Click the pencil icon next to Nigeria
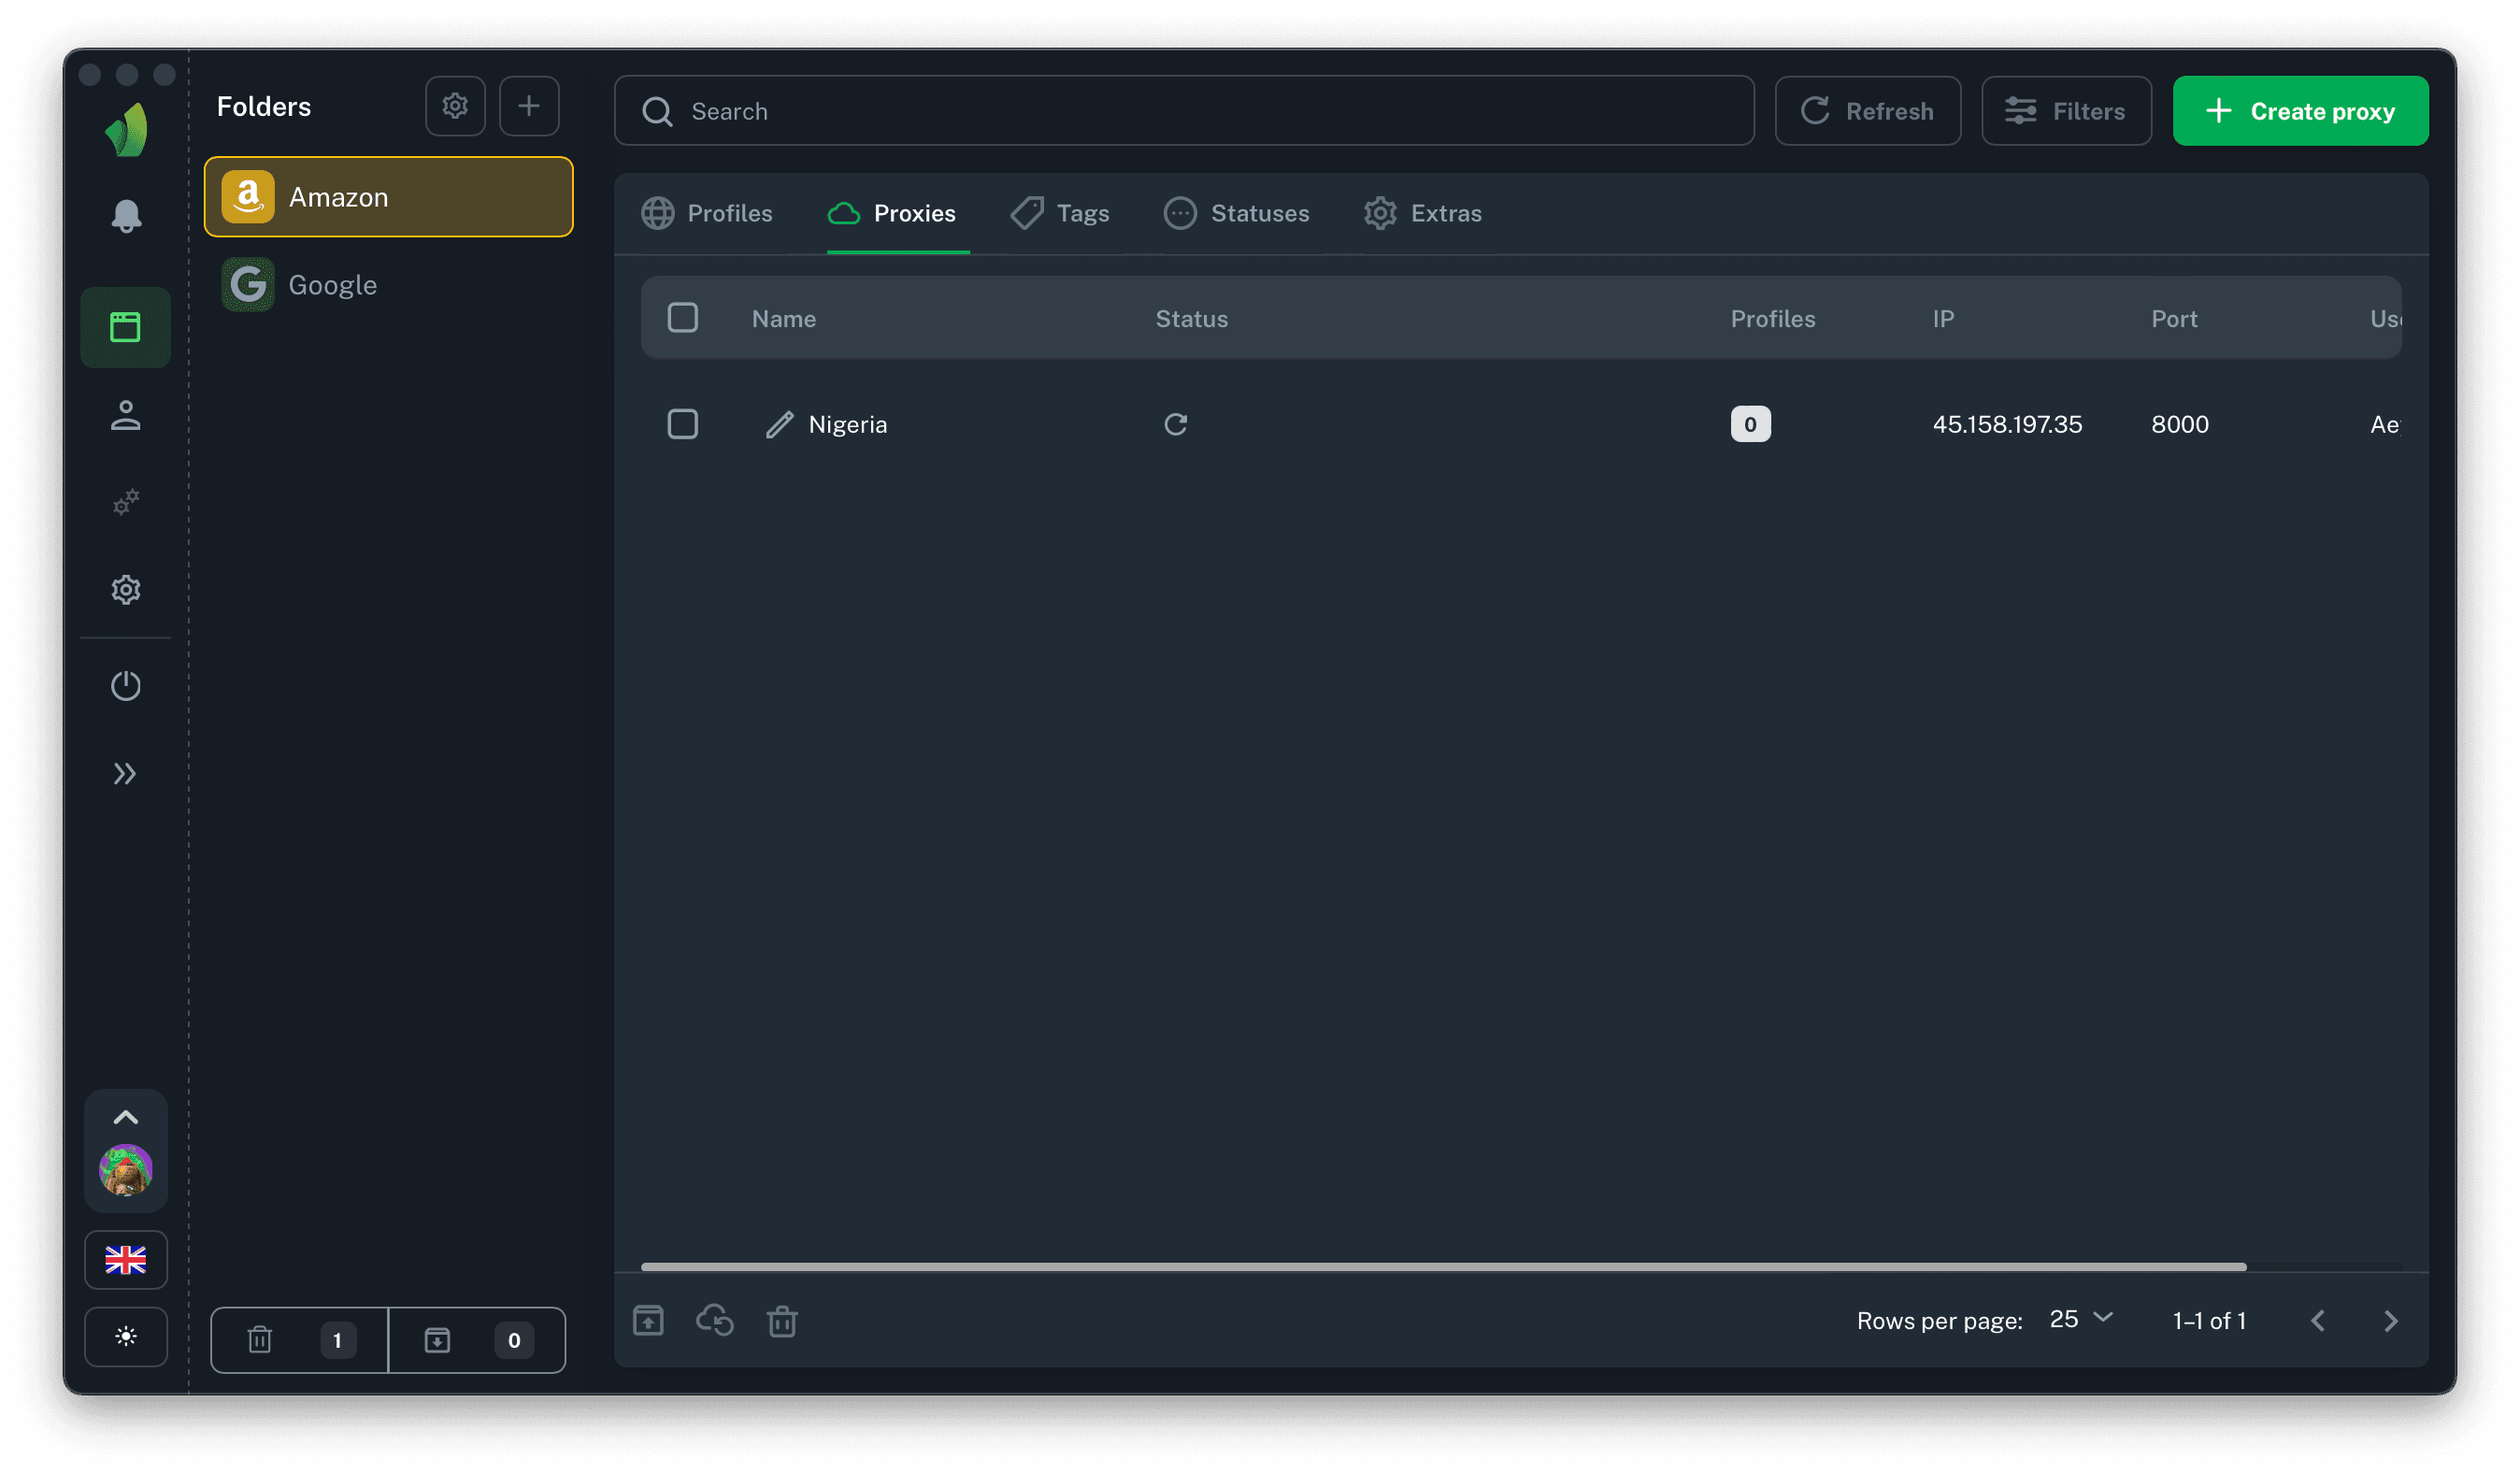This screenshot has height=1473, width=2520. [779, 425]
